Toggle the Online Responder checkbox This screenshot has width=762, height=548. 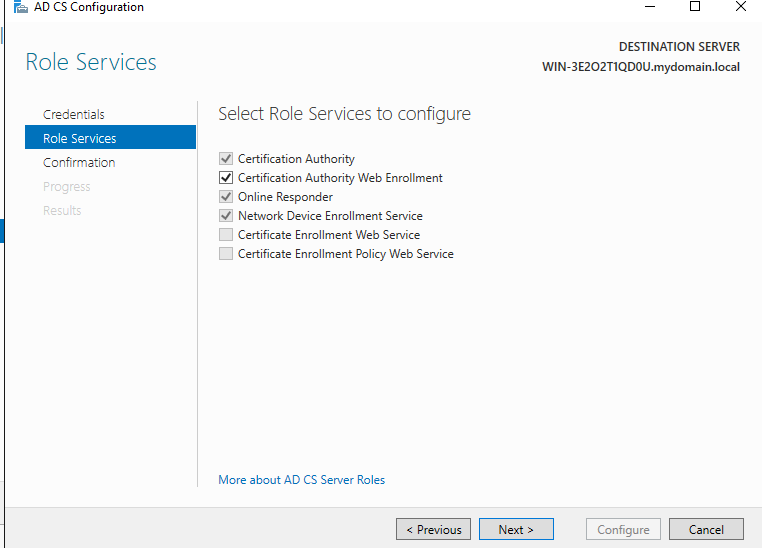[225, 197]
